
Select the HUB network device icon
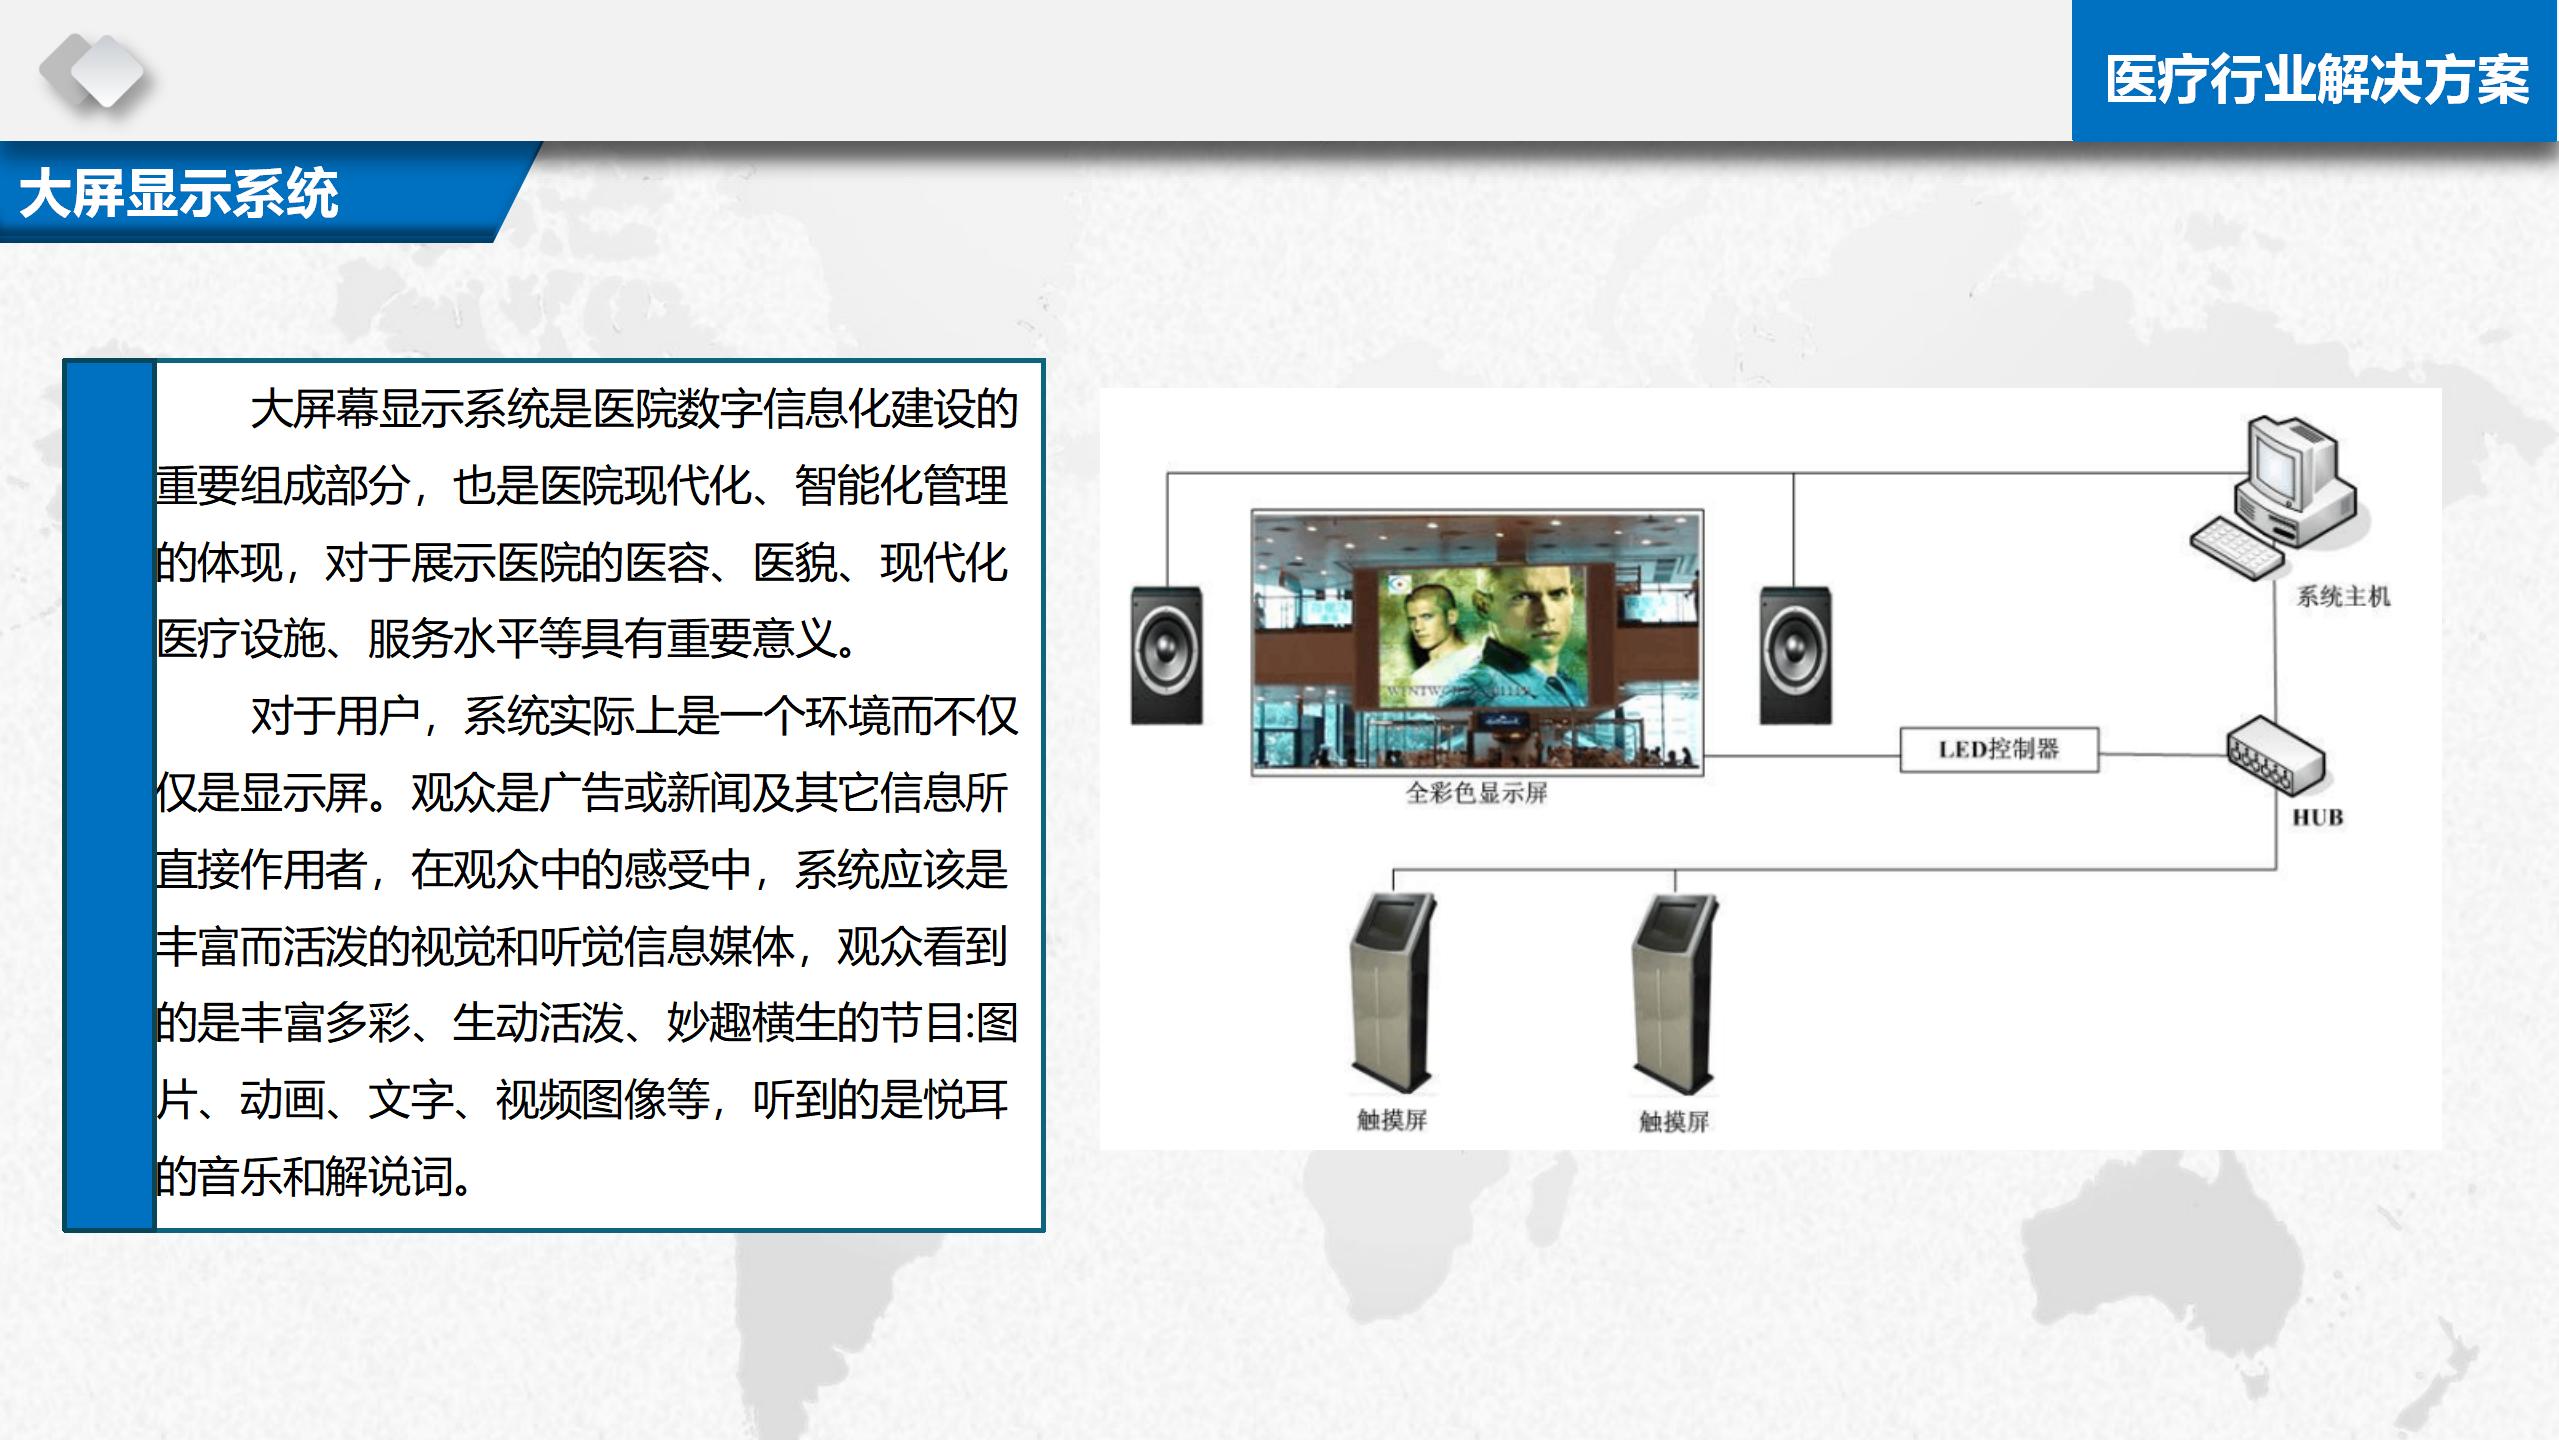[2275, 757]
